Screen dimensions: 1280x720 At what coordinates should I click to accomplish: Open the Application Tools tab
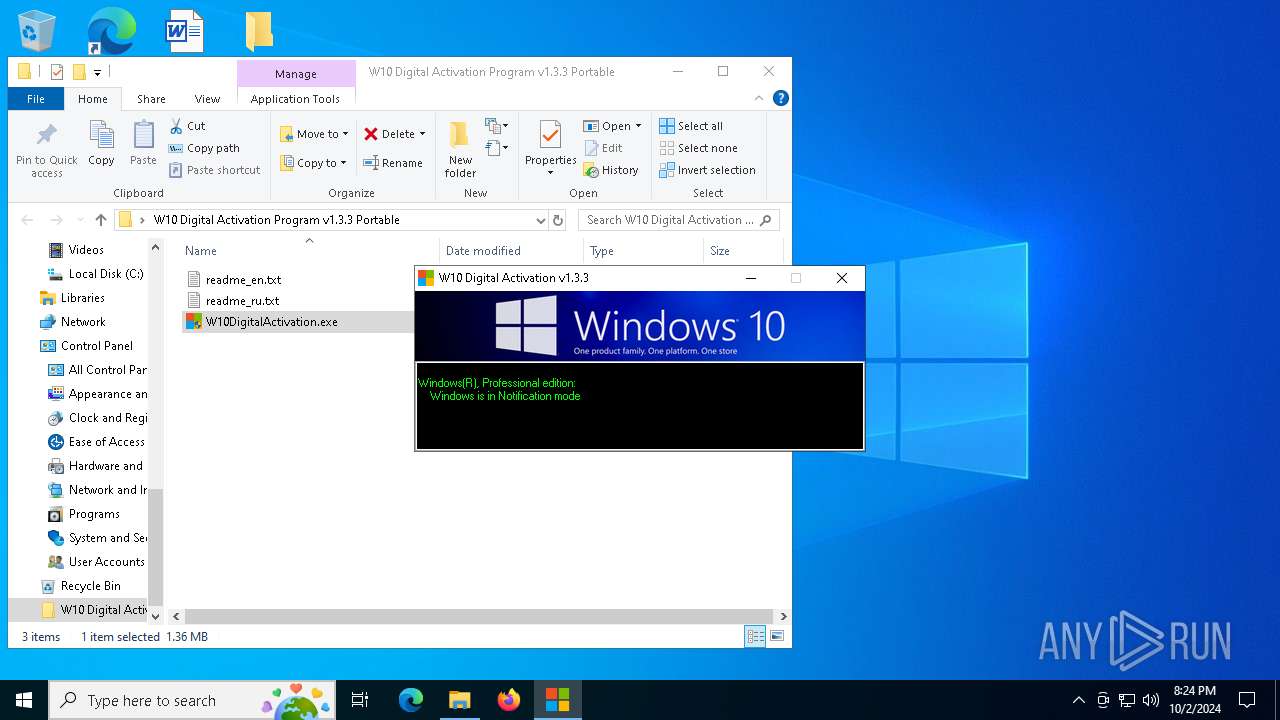pos(295,99)
